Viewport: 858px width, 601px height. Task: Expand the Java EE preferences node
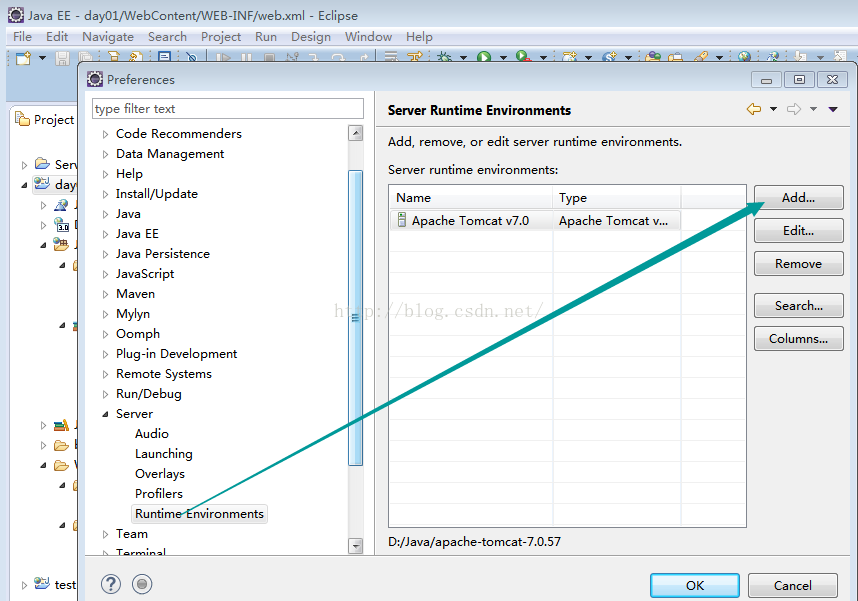click(x=106, y=234)
